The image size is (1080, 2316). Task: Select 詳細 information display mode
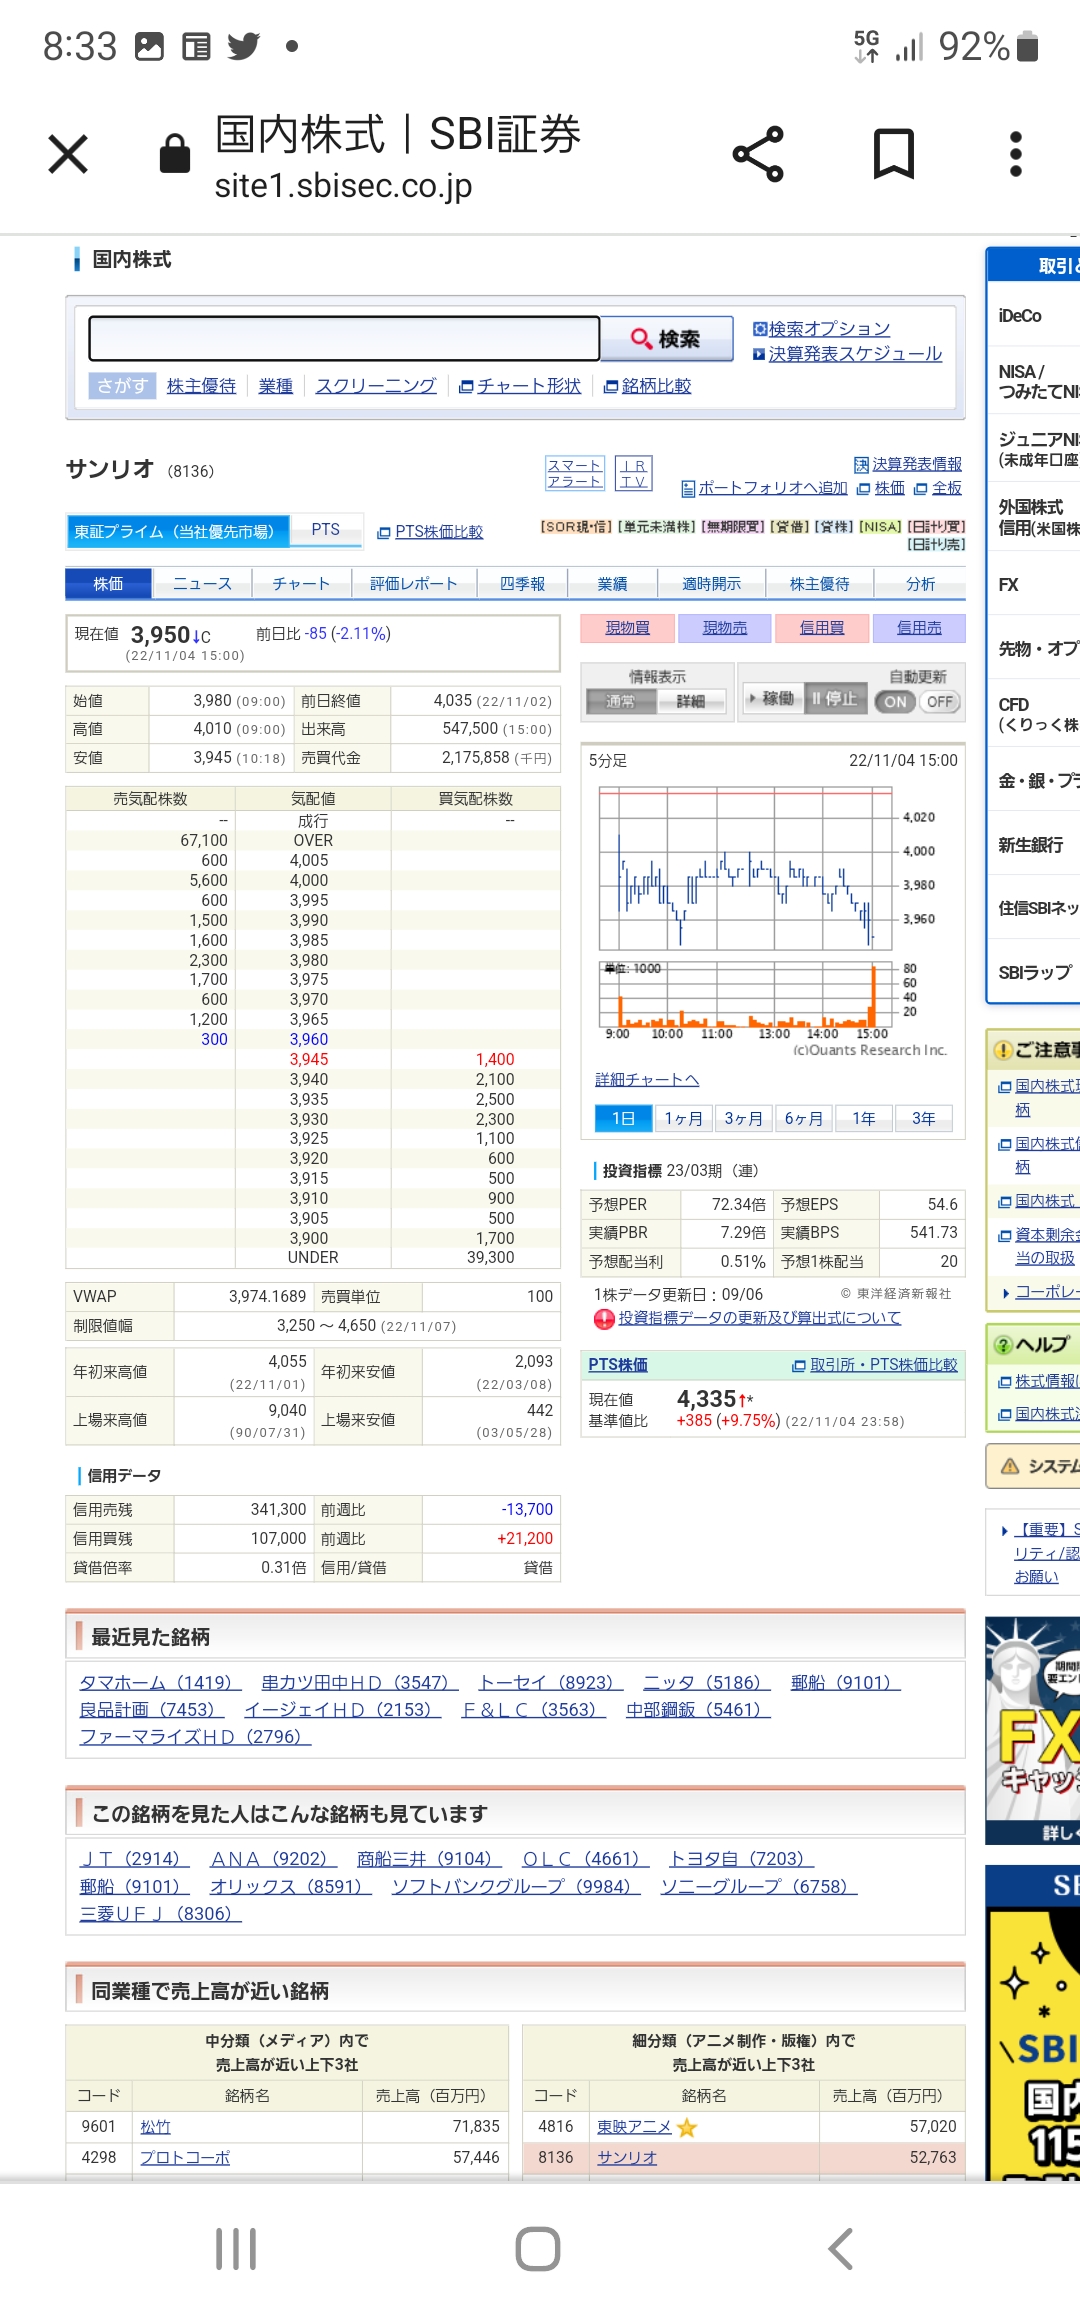690,702
